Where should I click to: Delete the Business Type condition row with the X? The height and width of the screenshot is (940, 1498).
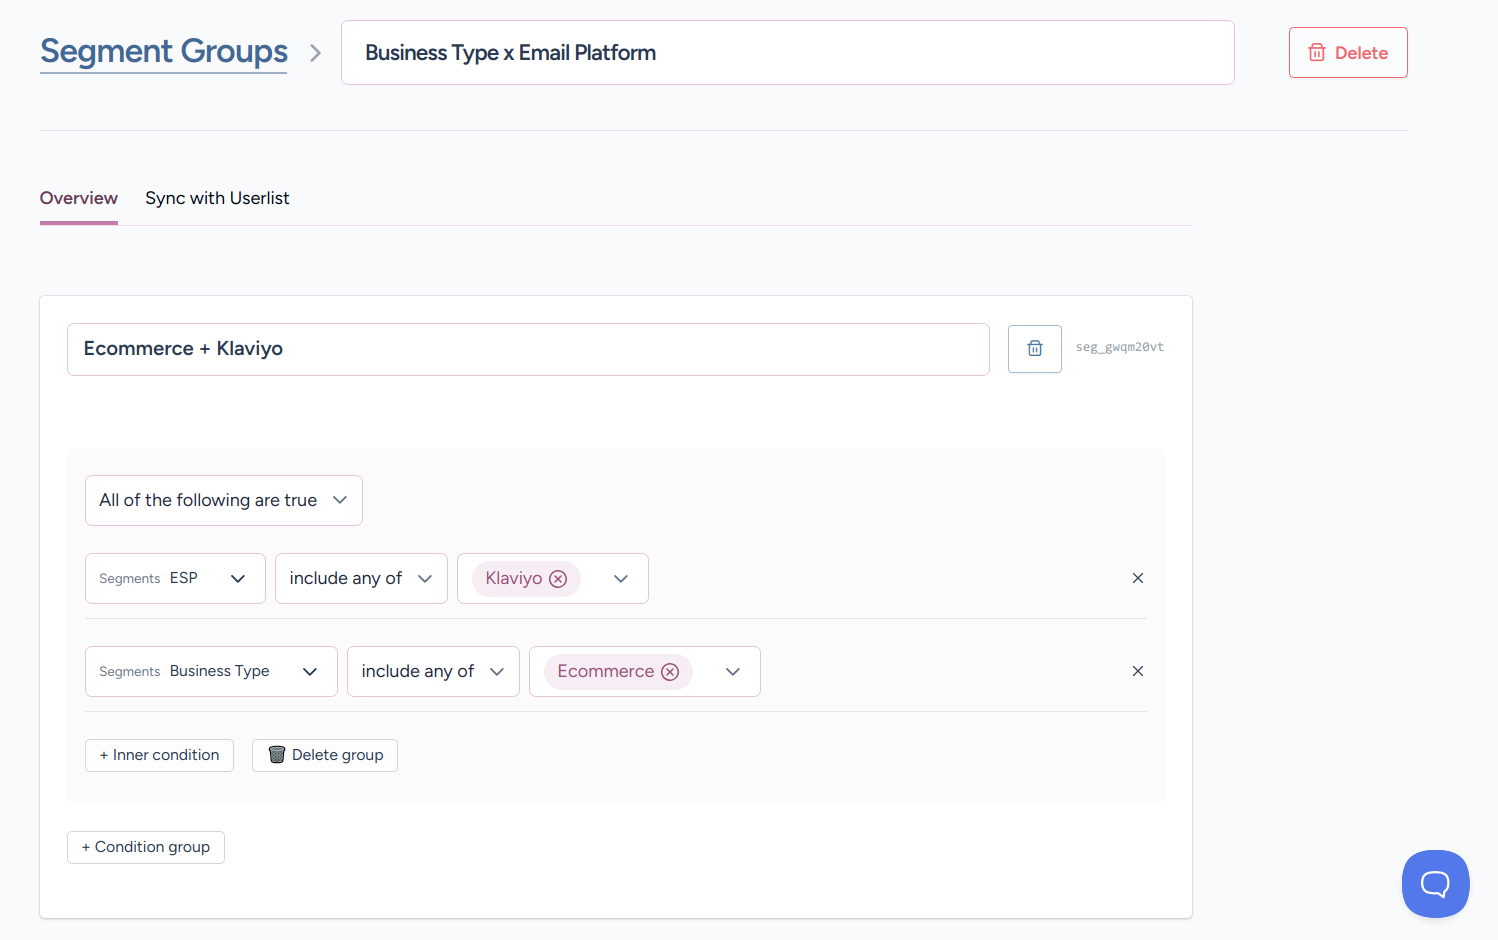click(x=1137, y=671)
